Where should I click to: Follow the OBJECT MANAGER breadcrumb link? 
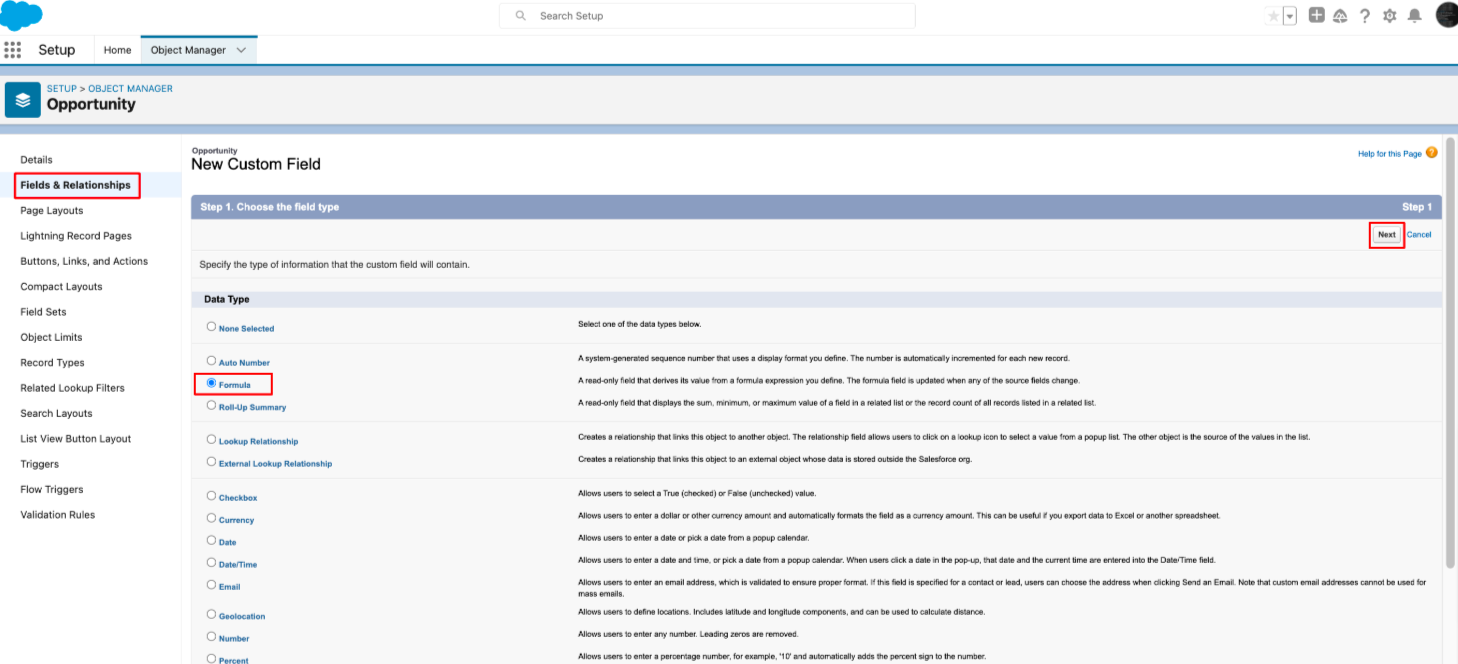(130, 88)
